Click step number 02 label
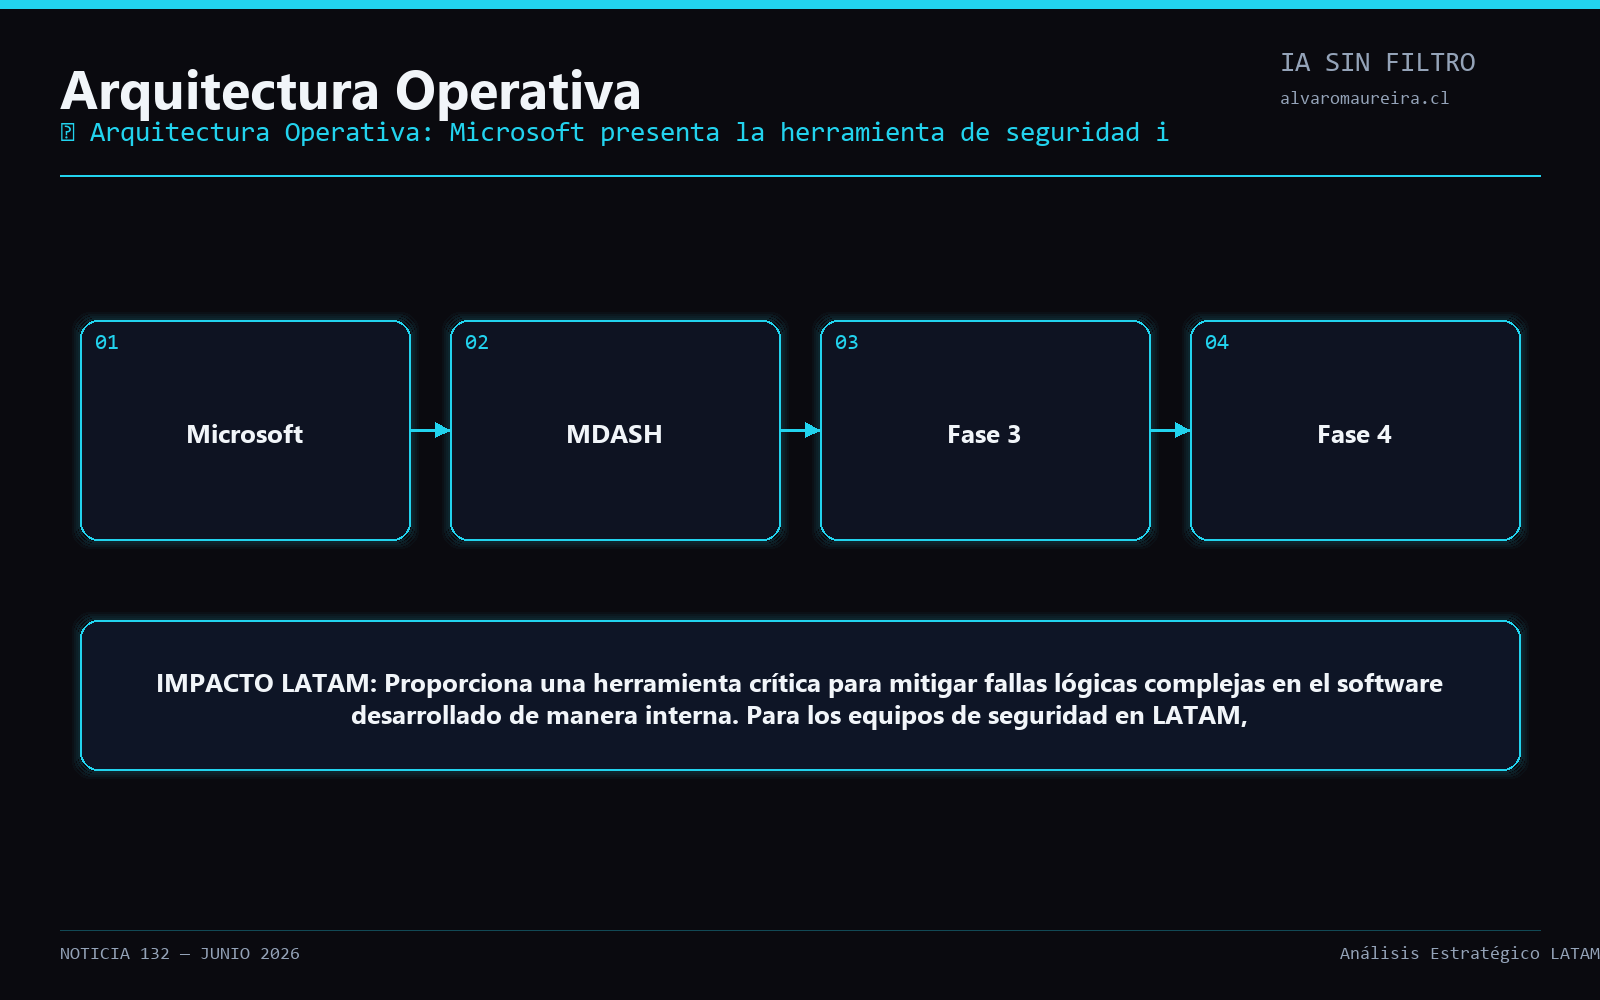Viewport: 1600px width, 1000px height. [x=477, y=342]
